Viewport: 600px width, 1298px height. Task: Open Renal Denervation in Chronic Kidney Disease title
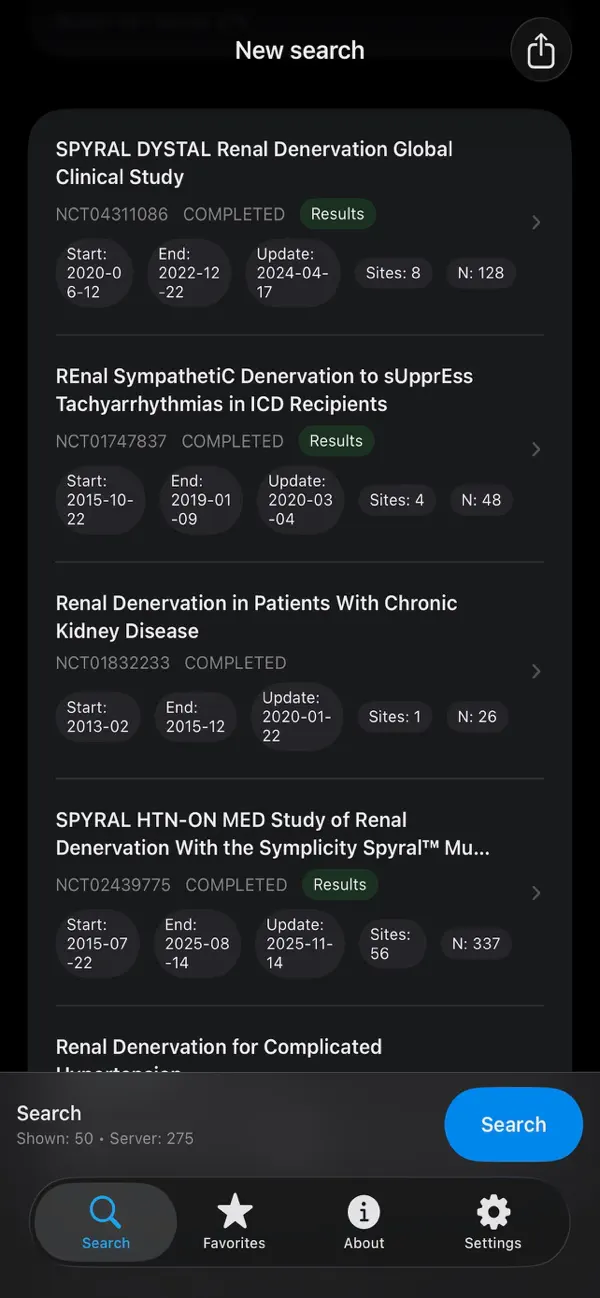click(256, 617)
